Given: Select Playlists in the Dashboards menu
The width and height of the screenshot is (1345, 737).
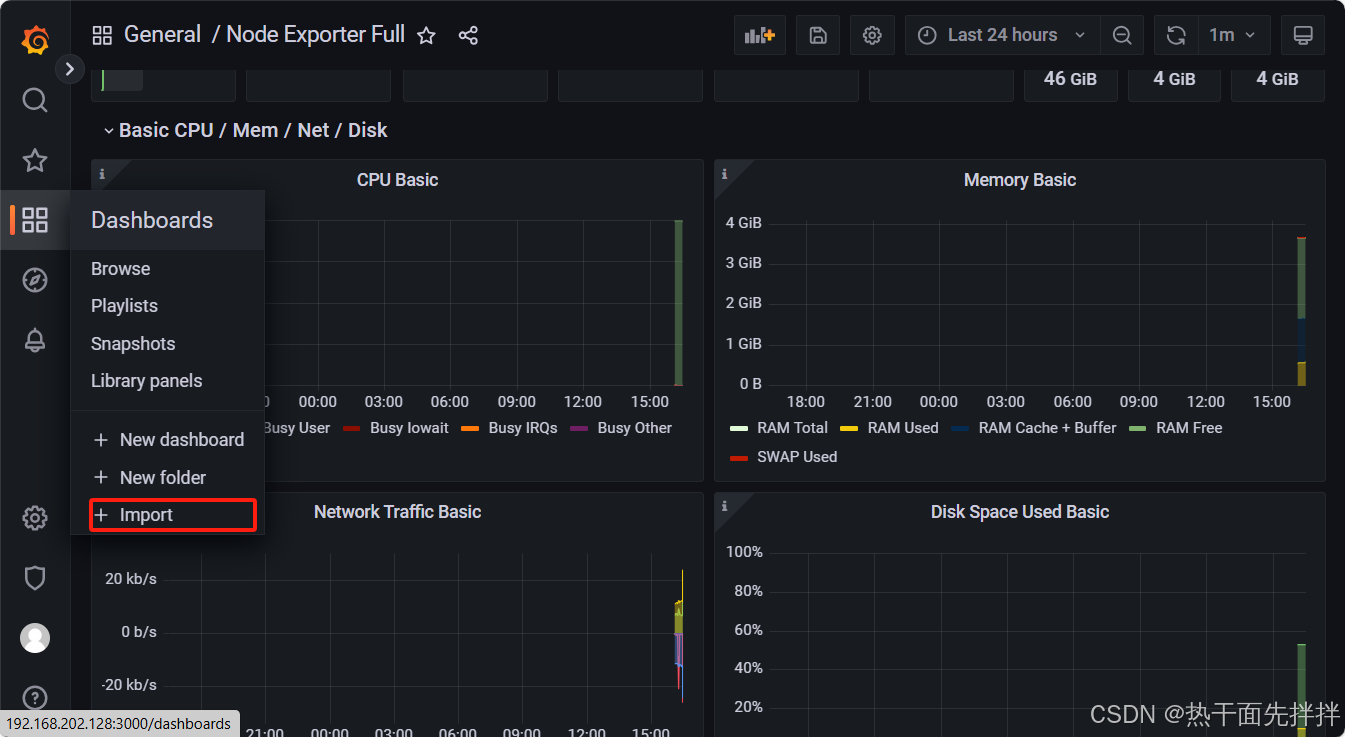Looking at the screenshot, I should [x=125, y=306].
